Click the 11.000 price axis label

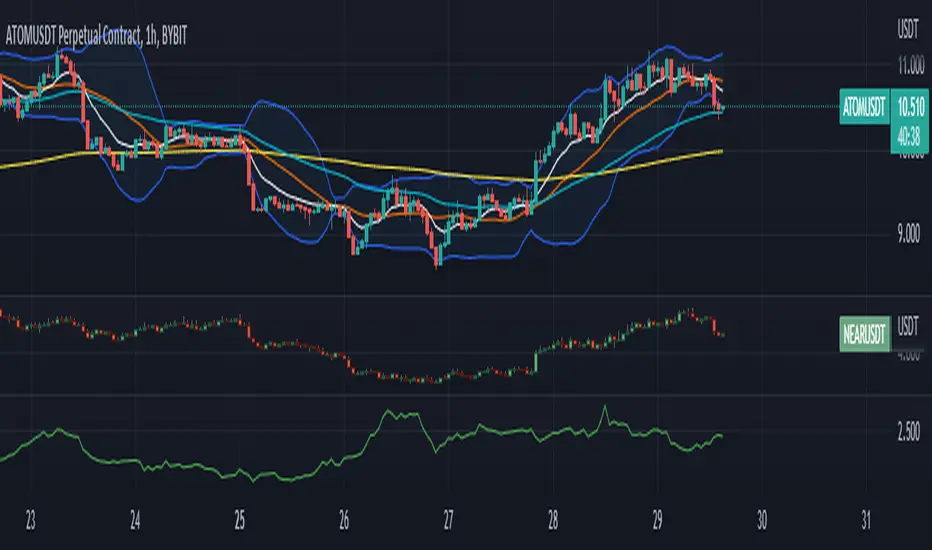pyautogui.click(x=911, y=65)
